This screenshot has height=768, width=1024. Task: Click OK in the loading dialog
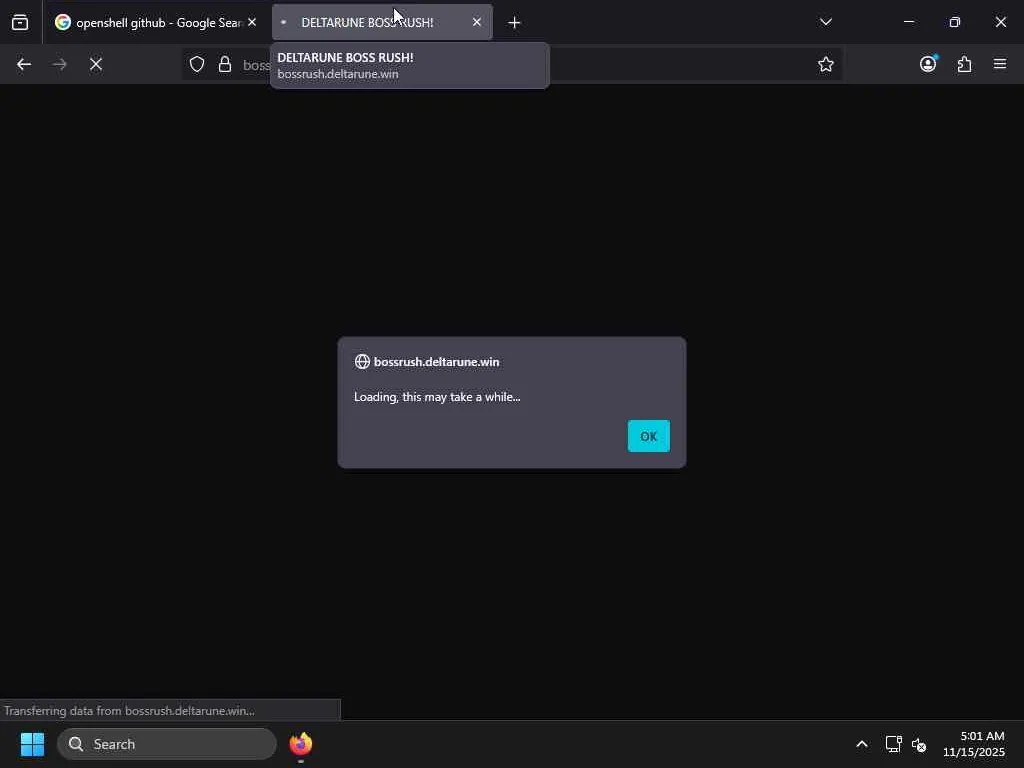point(648,436)
